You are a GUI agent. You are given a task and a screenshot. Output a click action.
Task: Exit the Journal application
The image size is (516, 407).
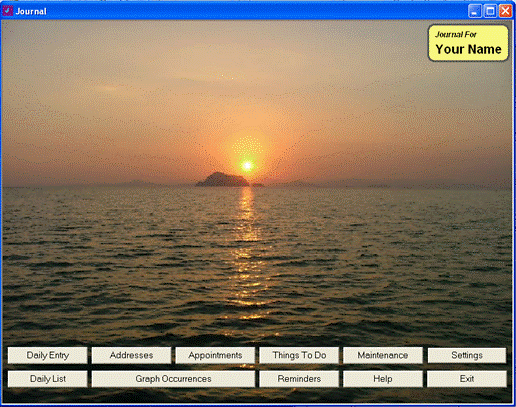(467, 379)
